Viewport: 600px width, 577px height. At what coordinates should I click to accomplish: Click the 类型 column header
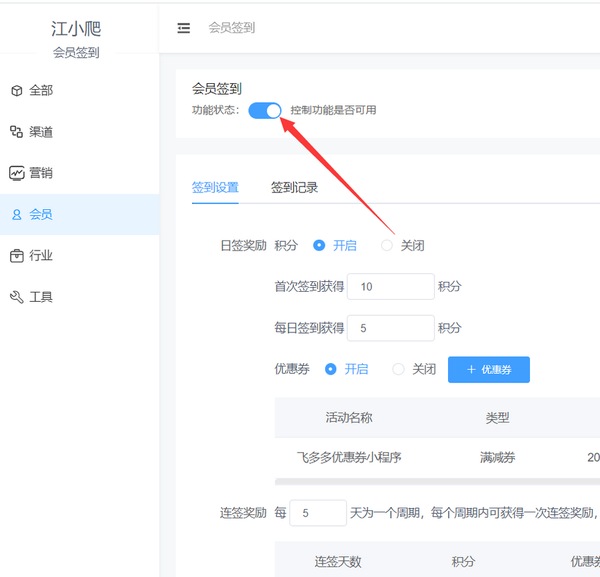(497, 417)
